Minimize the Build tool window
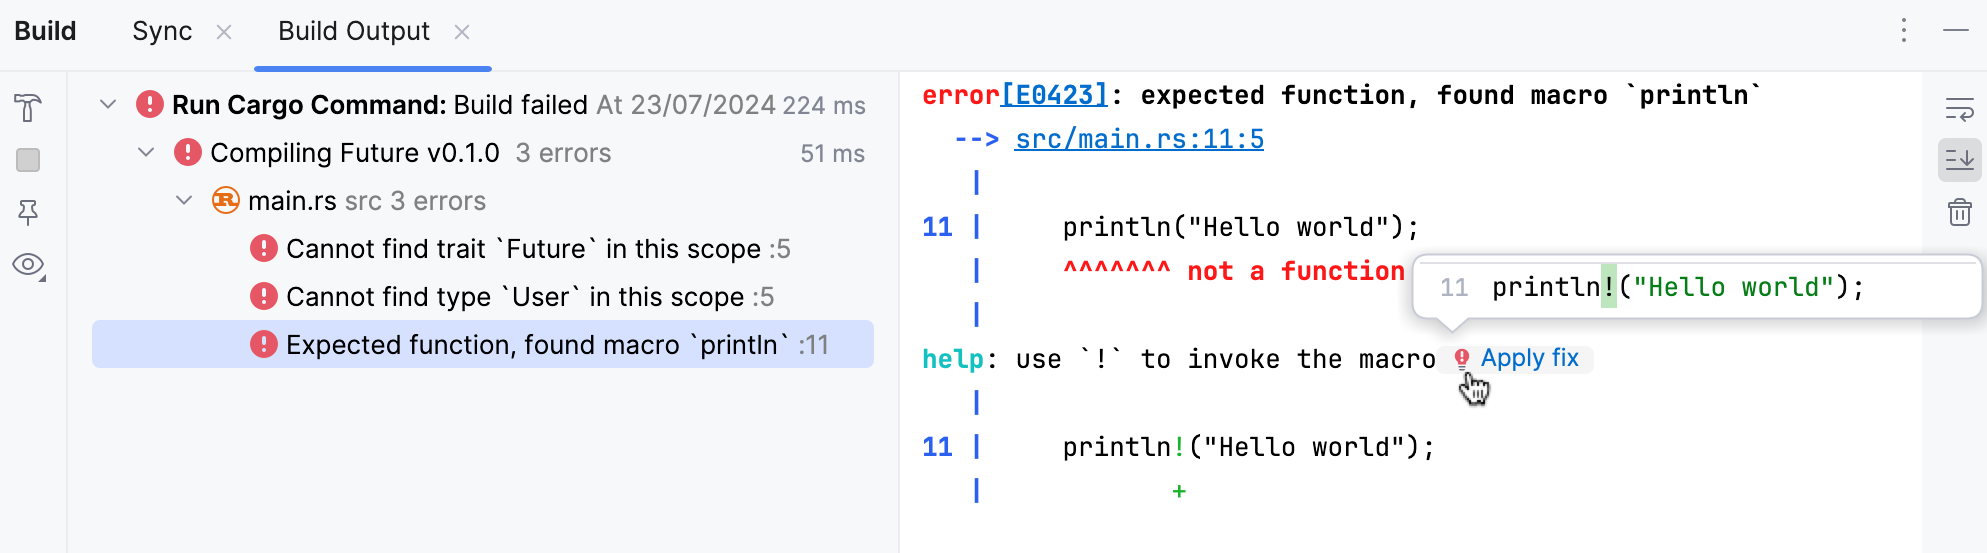Viewport: 1987px width, 553px height. pyautogui.click(x=1956, y=31)
